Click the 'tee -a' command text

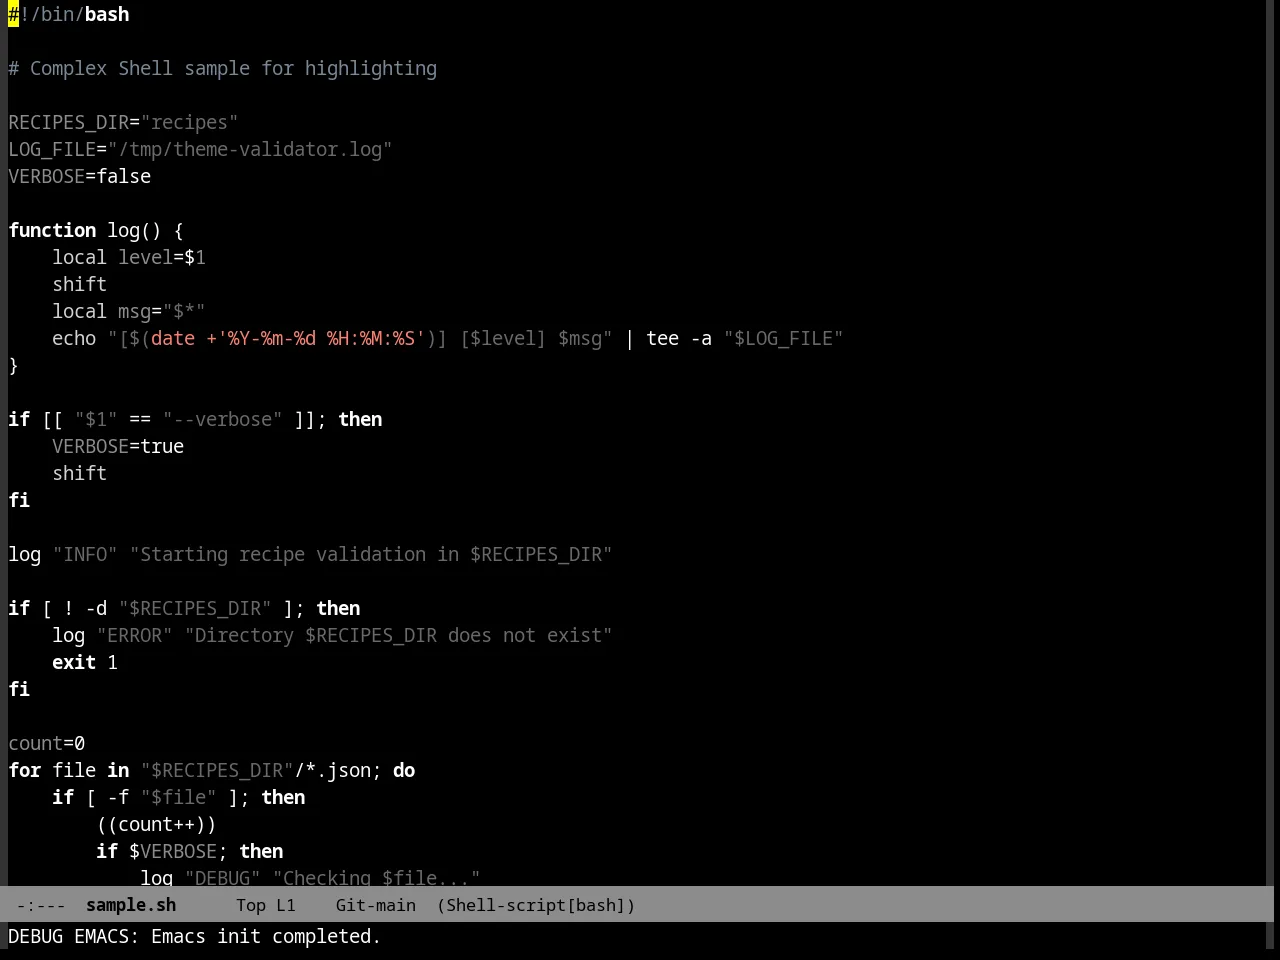tap(679, 338)
